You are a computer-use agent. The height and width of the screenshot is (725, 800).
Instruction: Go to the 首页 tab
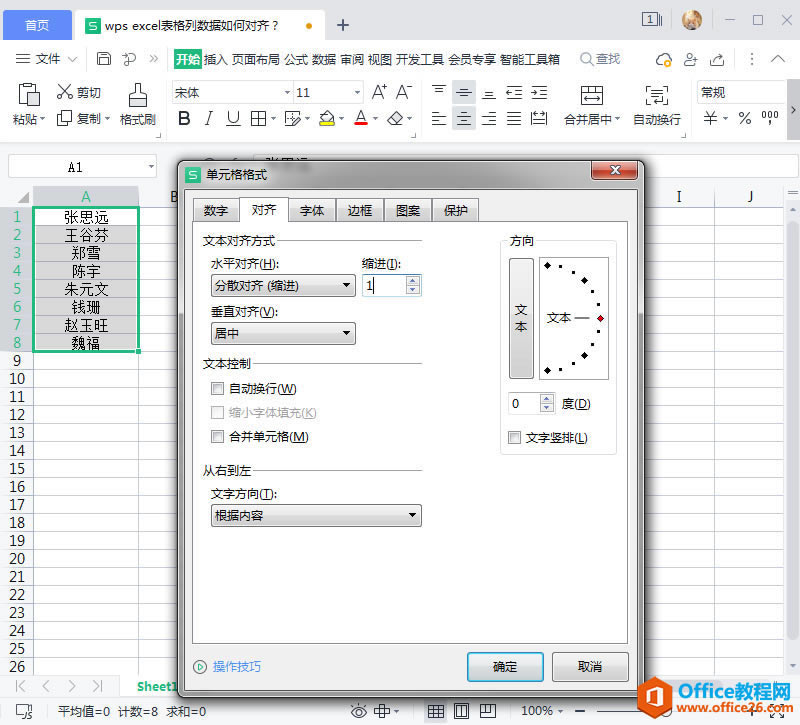pos(37,25)
